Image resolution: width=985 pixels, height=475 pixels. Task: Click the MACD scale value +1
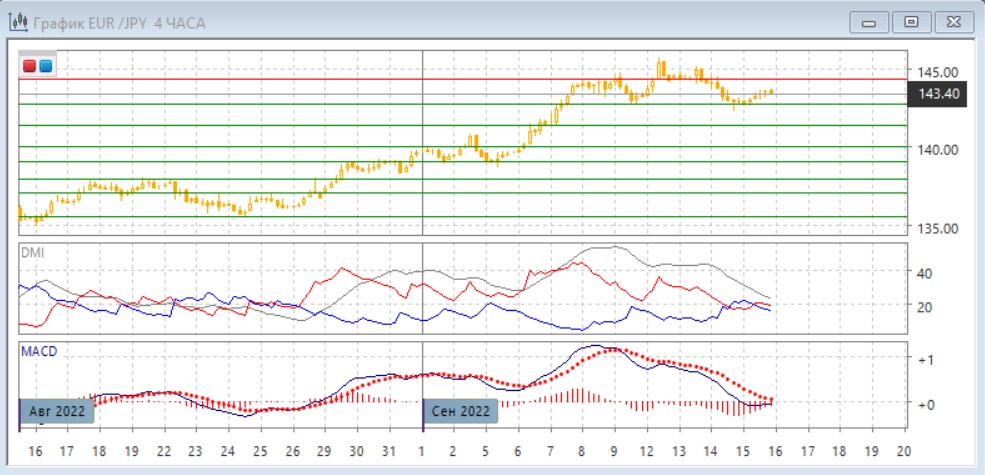click(926, 359)
